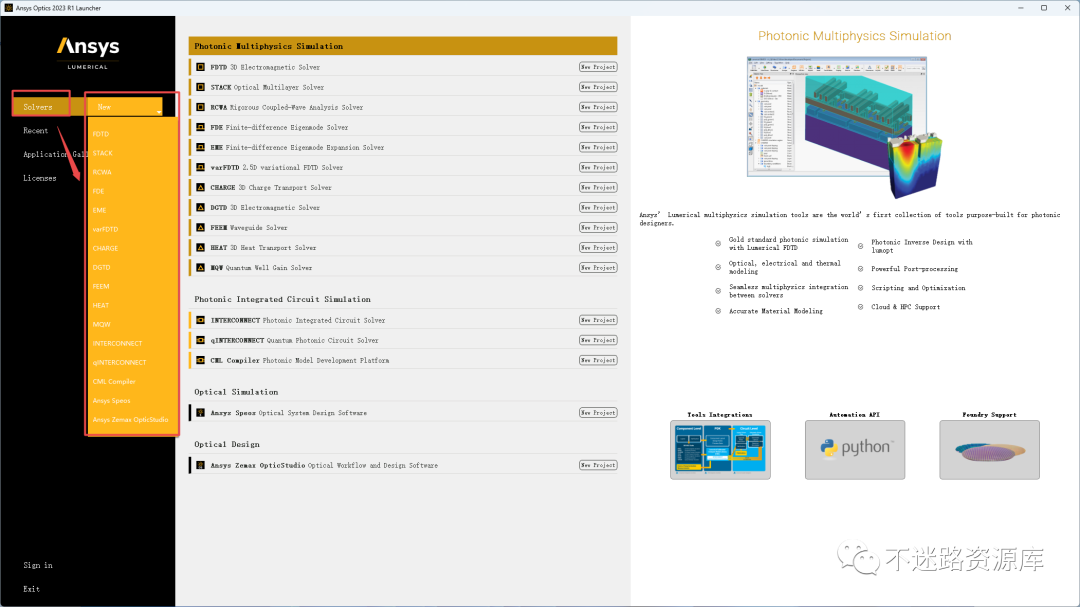Open the New dropdown button
Screen dimensions: 1080x607
[125, 106]
